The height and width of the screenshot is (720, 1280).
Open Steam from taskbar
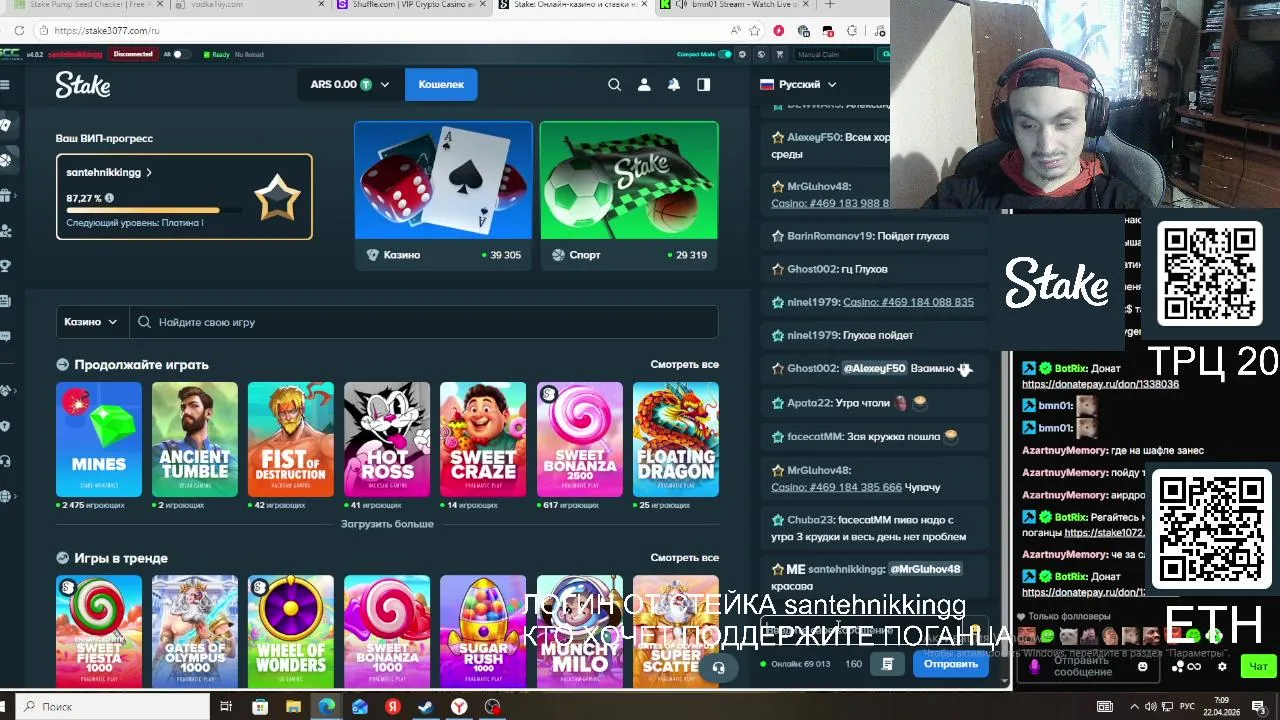tap(426, 707)
